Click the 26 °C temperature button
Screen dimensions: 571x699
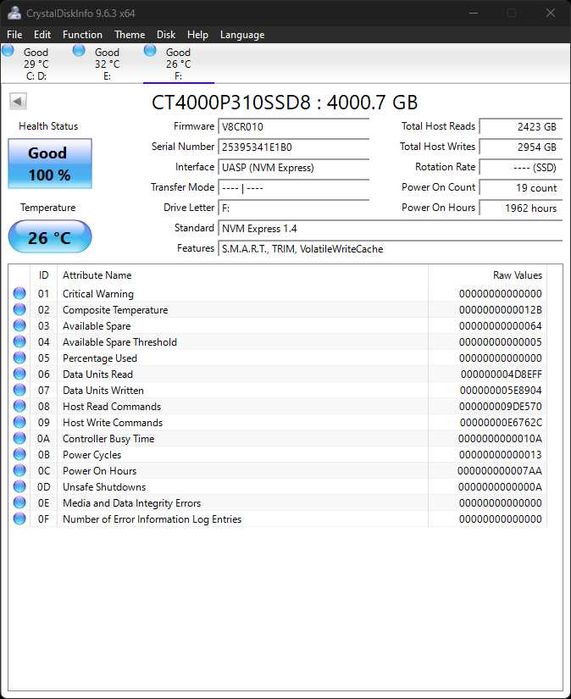pos(50,237)
